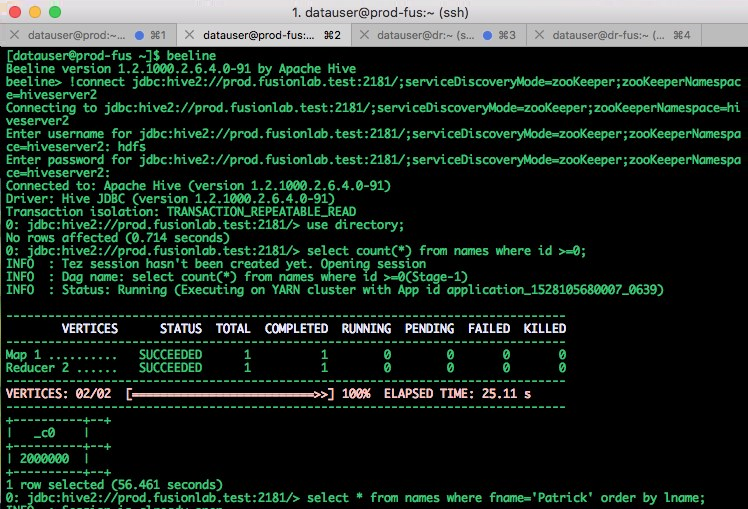Click the yellow minimize window button

(x=35, y=12)
